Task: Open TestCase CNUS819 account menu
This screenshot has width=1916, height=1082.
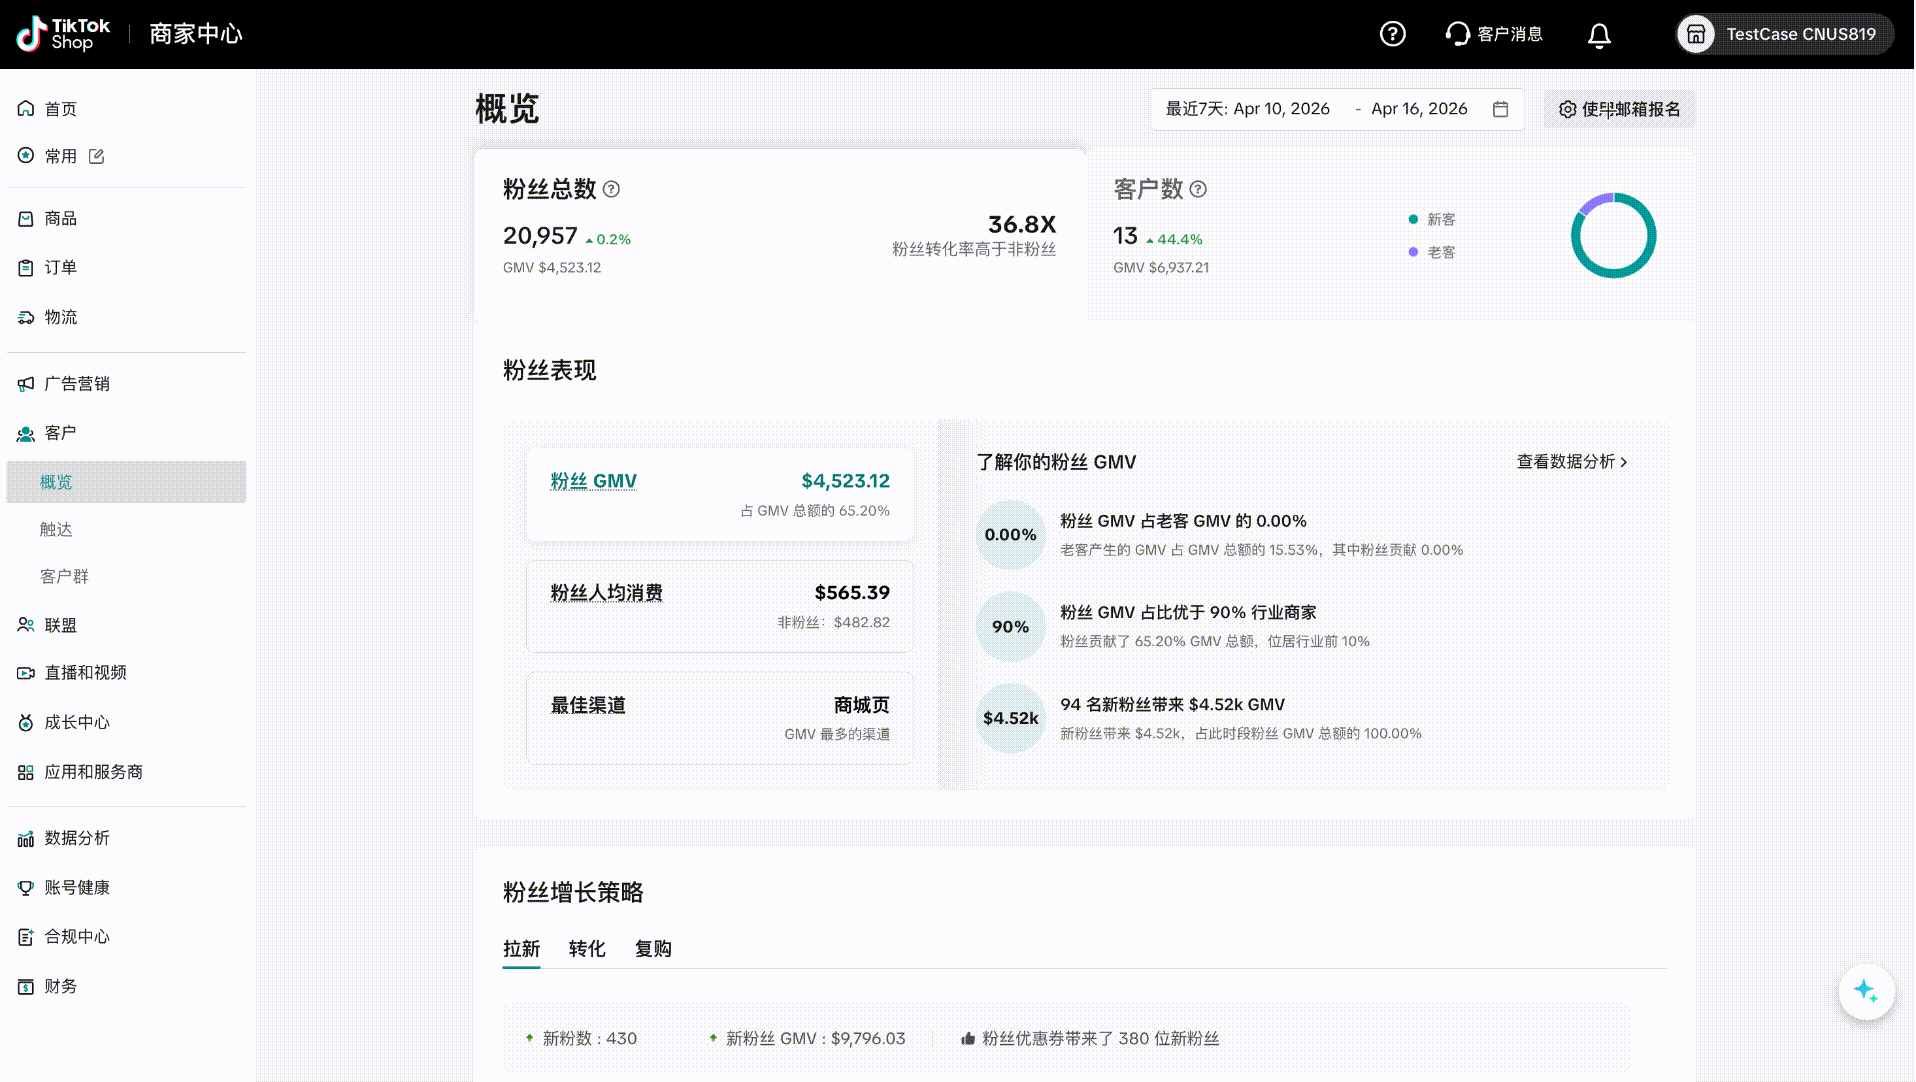Action: [1784, 34]
